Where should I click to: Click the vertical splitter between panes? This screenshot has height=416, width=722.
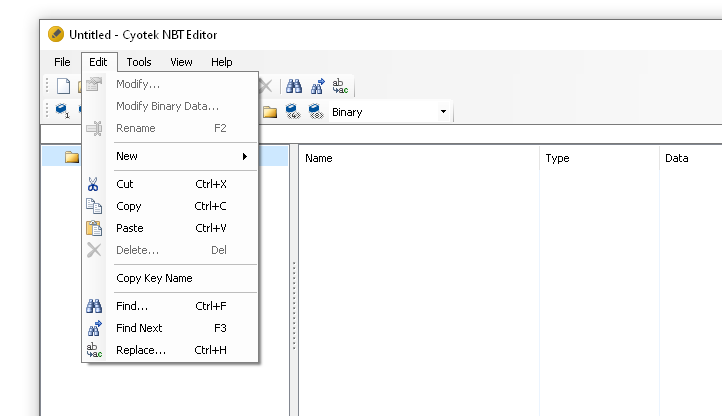pyautogui.click(x=294, y=280)
